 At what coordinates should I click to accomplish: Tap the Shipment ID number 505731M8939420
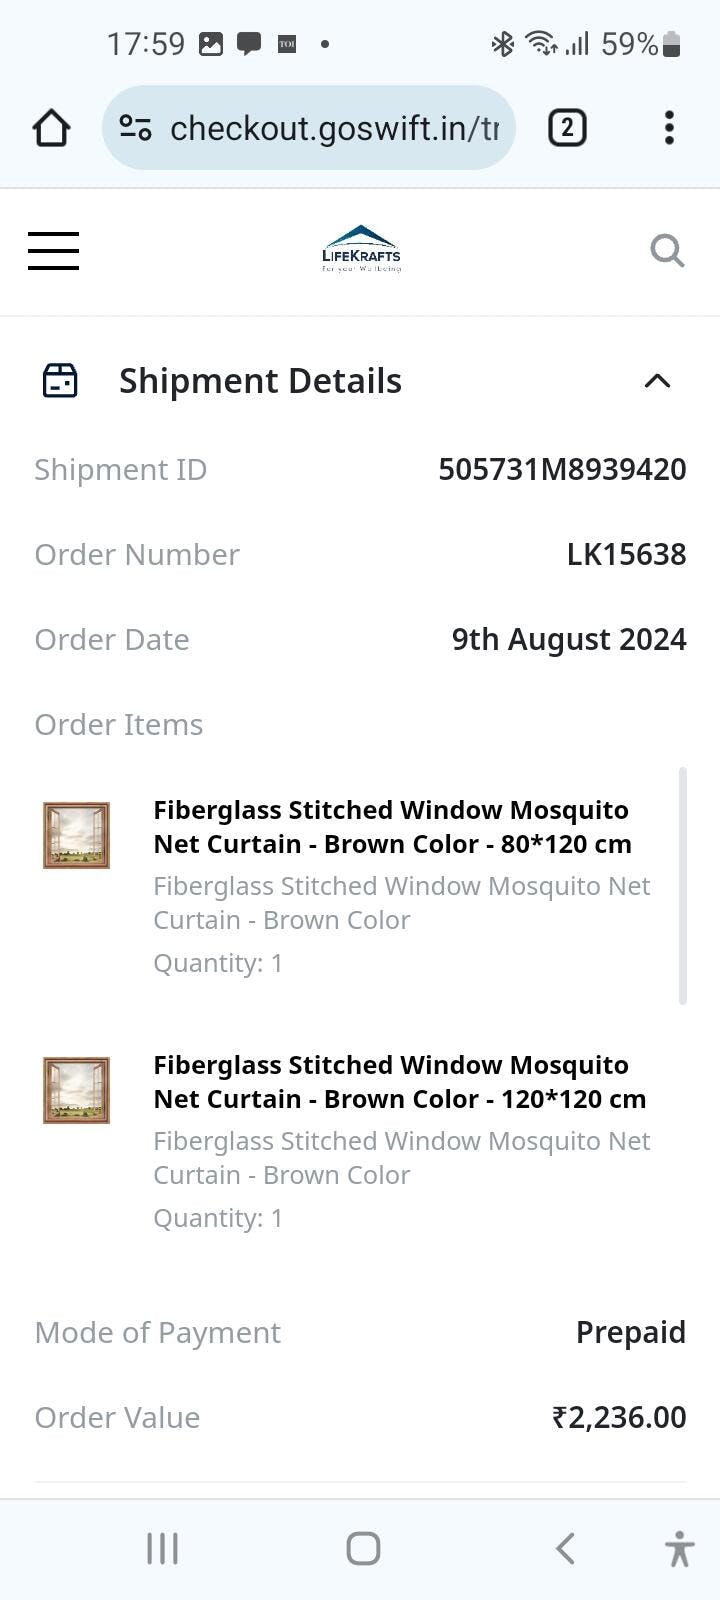click(562, 469)
